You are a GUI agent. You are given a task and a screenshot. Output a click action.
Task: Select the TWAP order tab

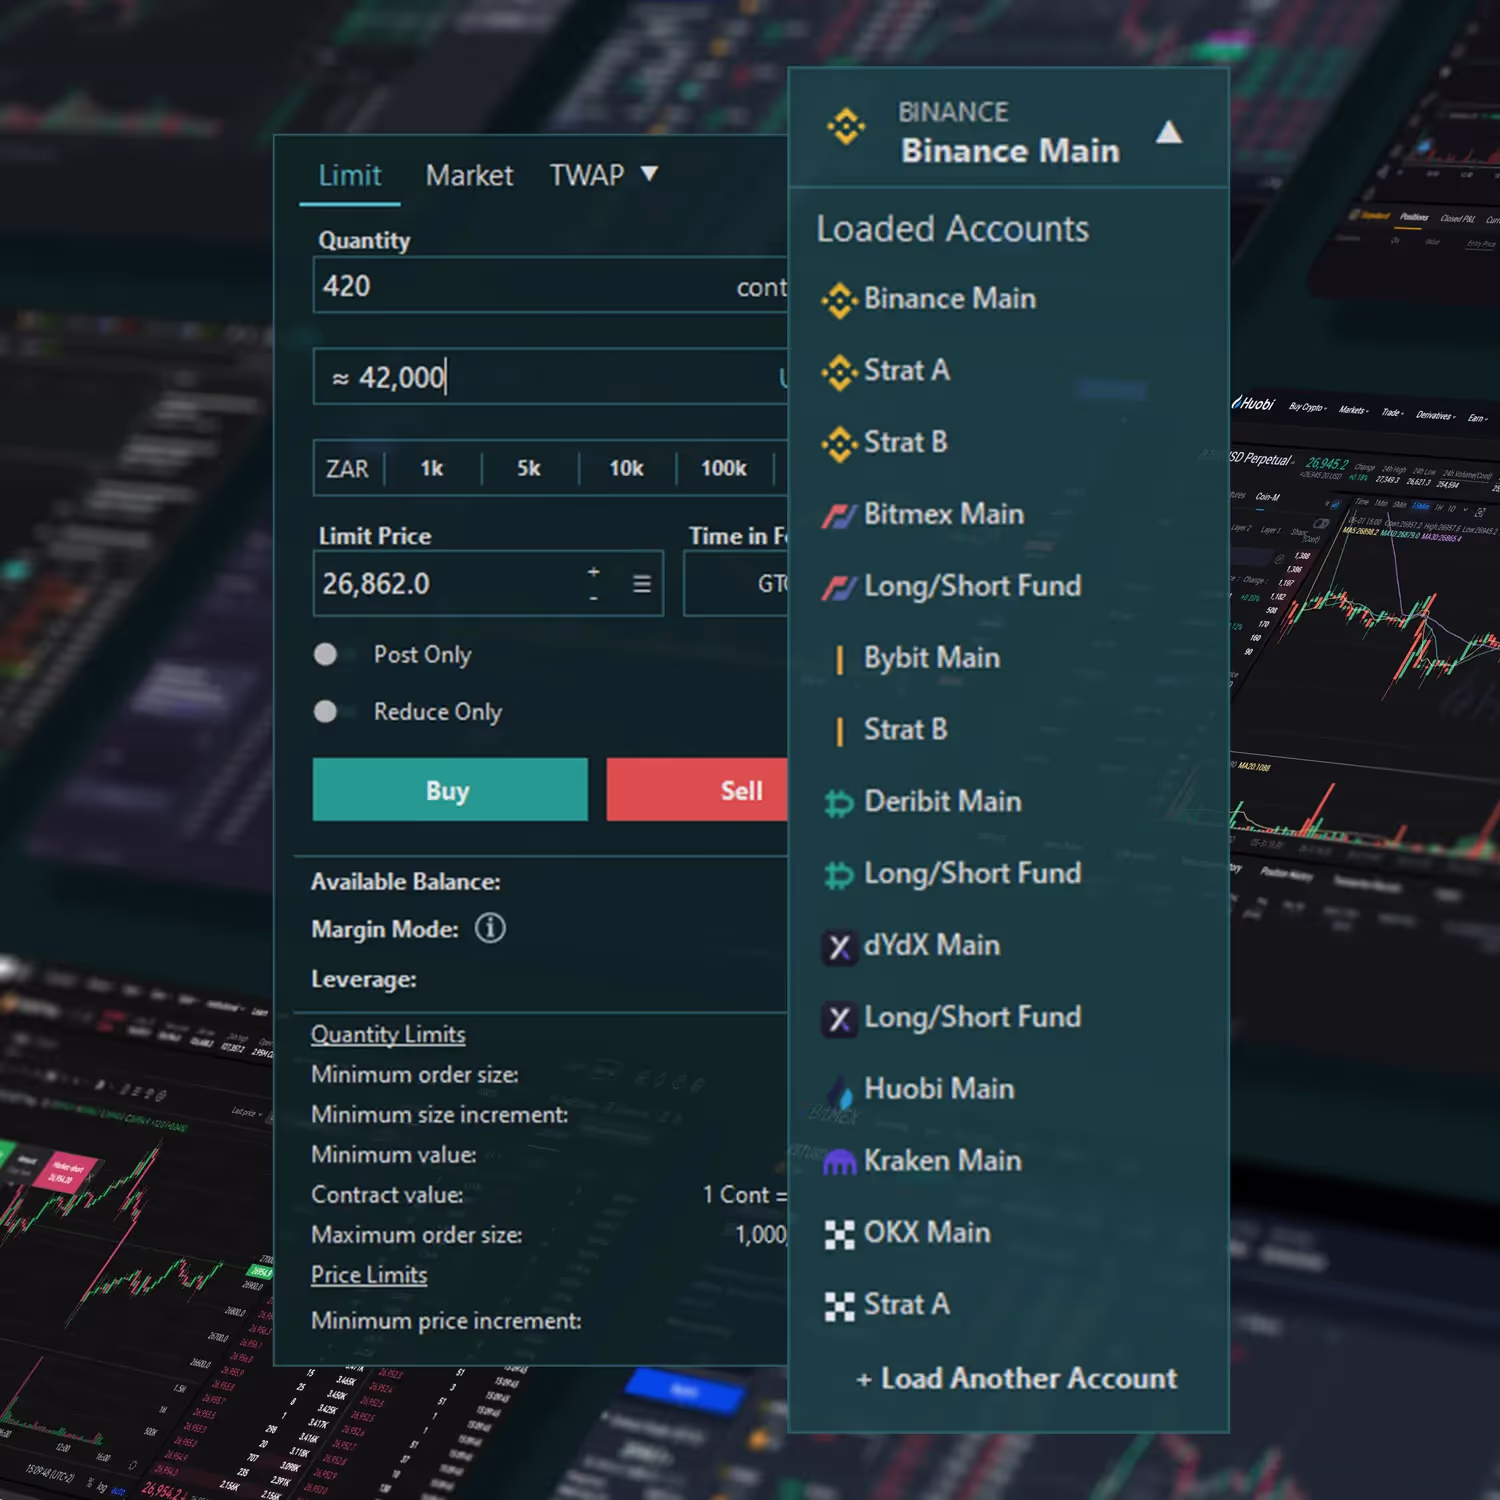coord(587,175)
